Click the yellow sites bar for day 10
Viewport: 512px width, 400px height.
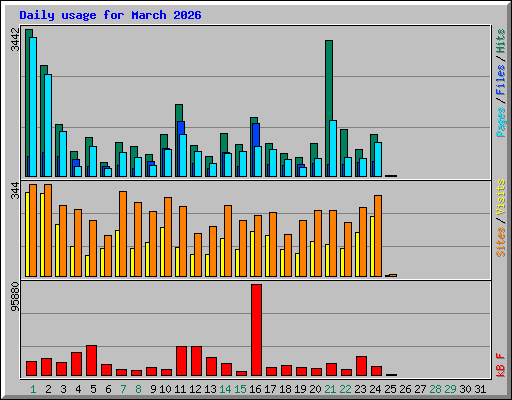(162, 252)
